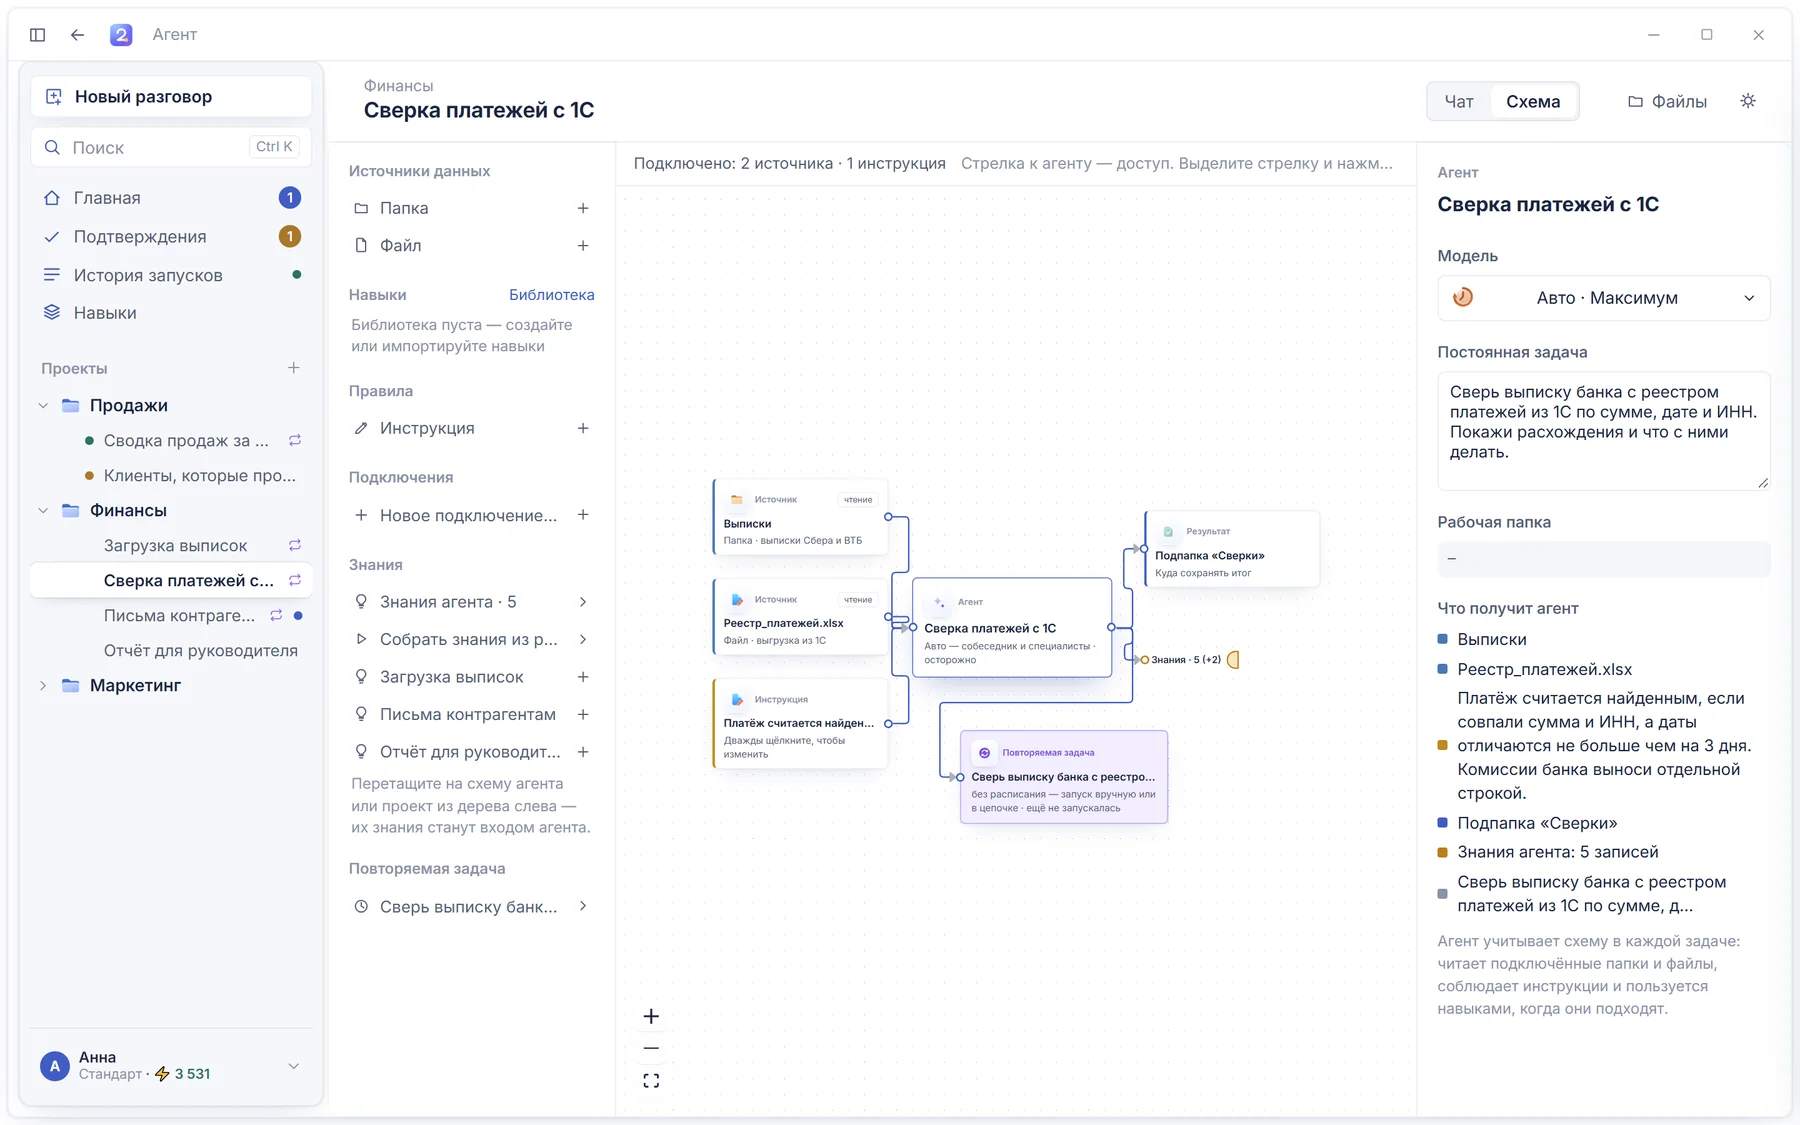
Task: Switch to the Схема tab
Action: [x=1533, y=101]
